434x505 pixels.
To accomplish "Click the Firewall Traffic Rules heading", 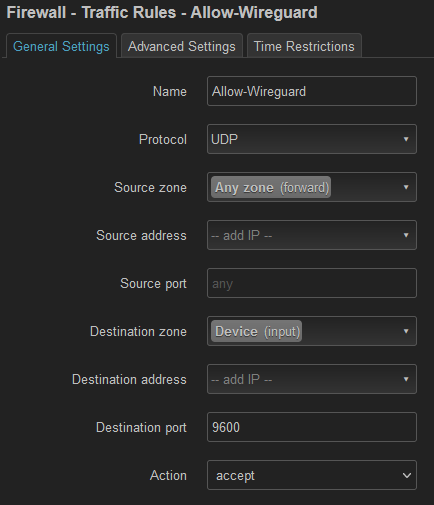I will (162, 13).
